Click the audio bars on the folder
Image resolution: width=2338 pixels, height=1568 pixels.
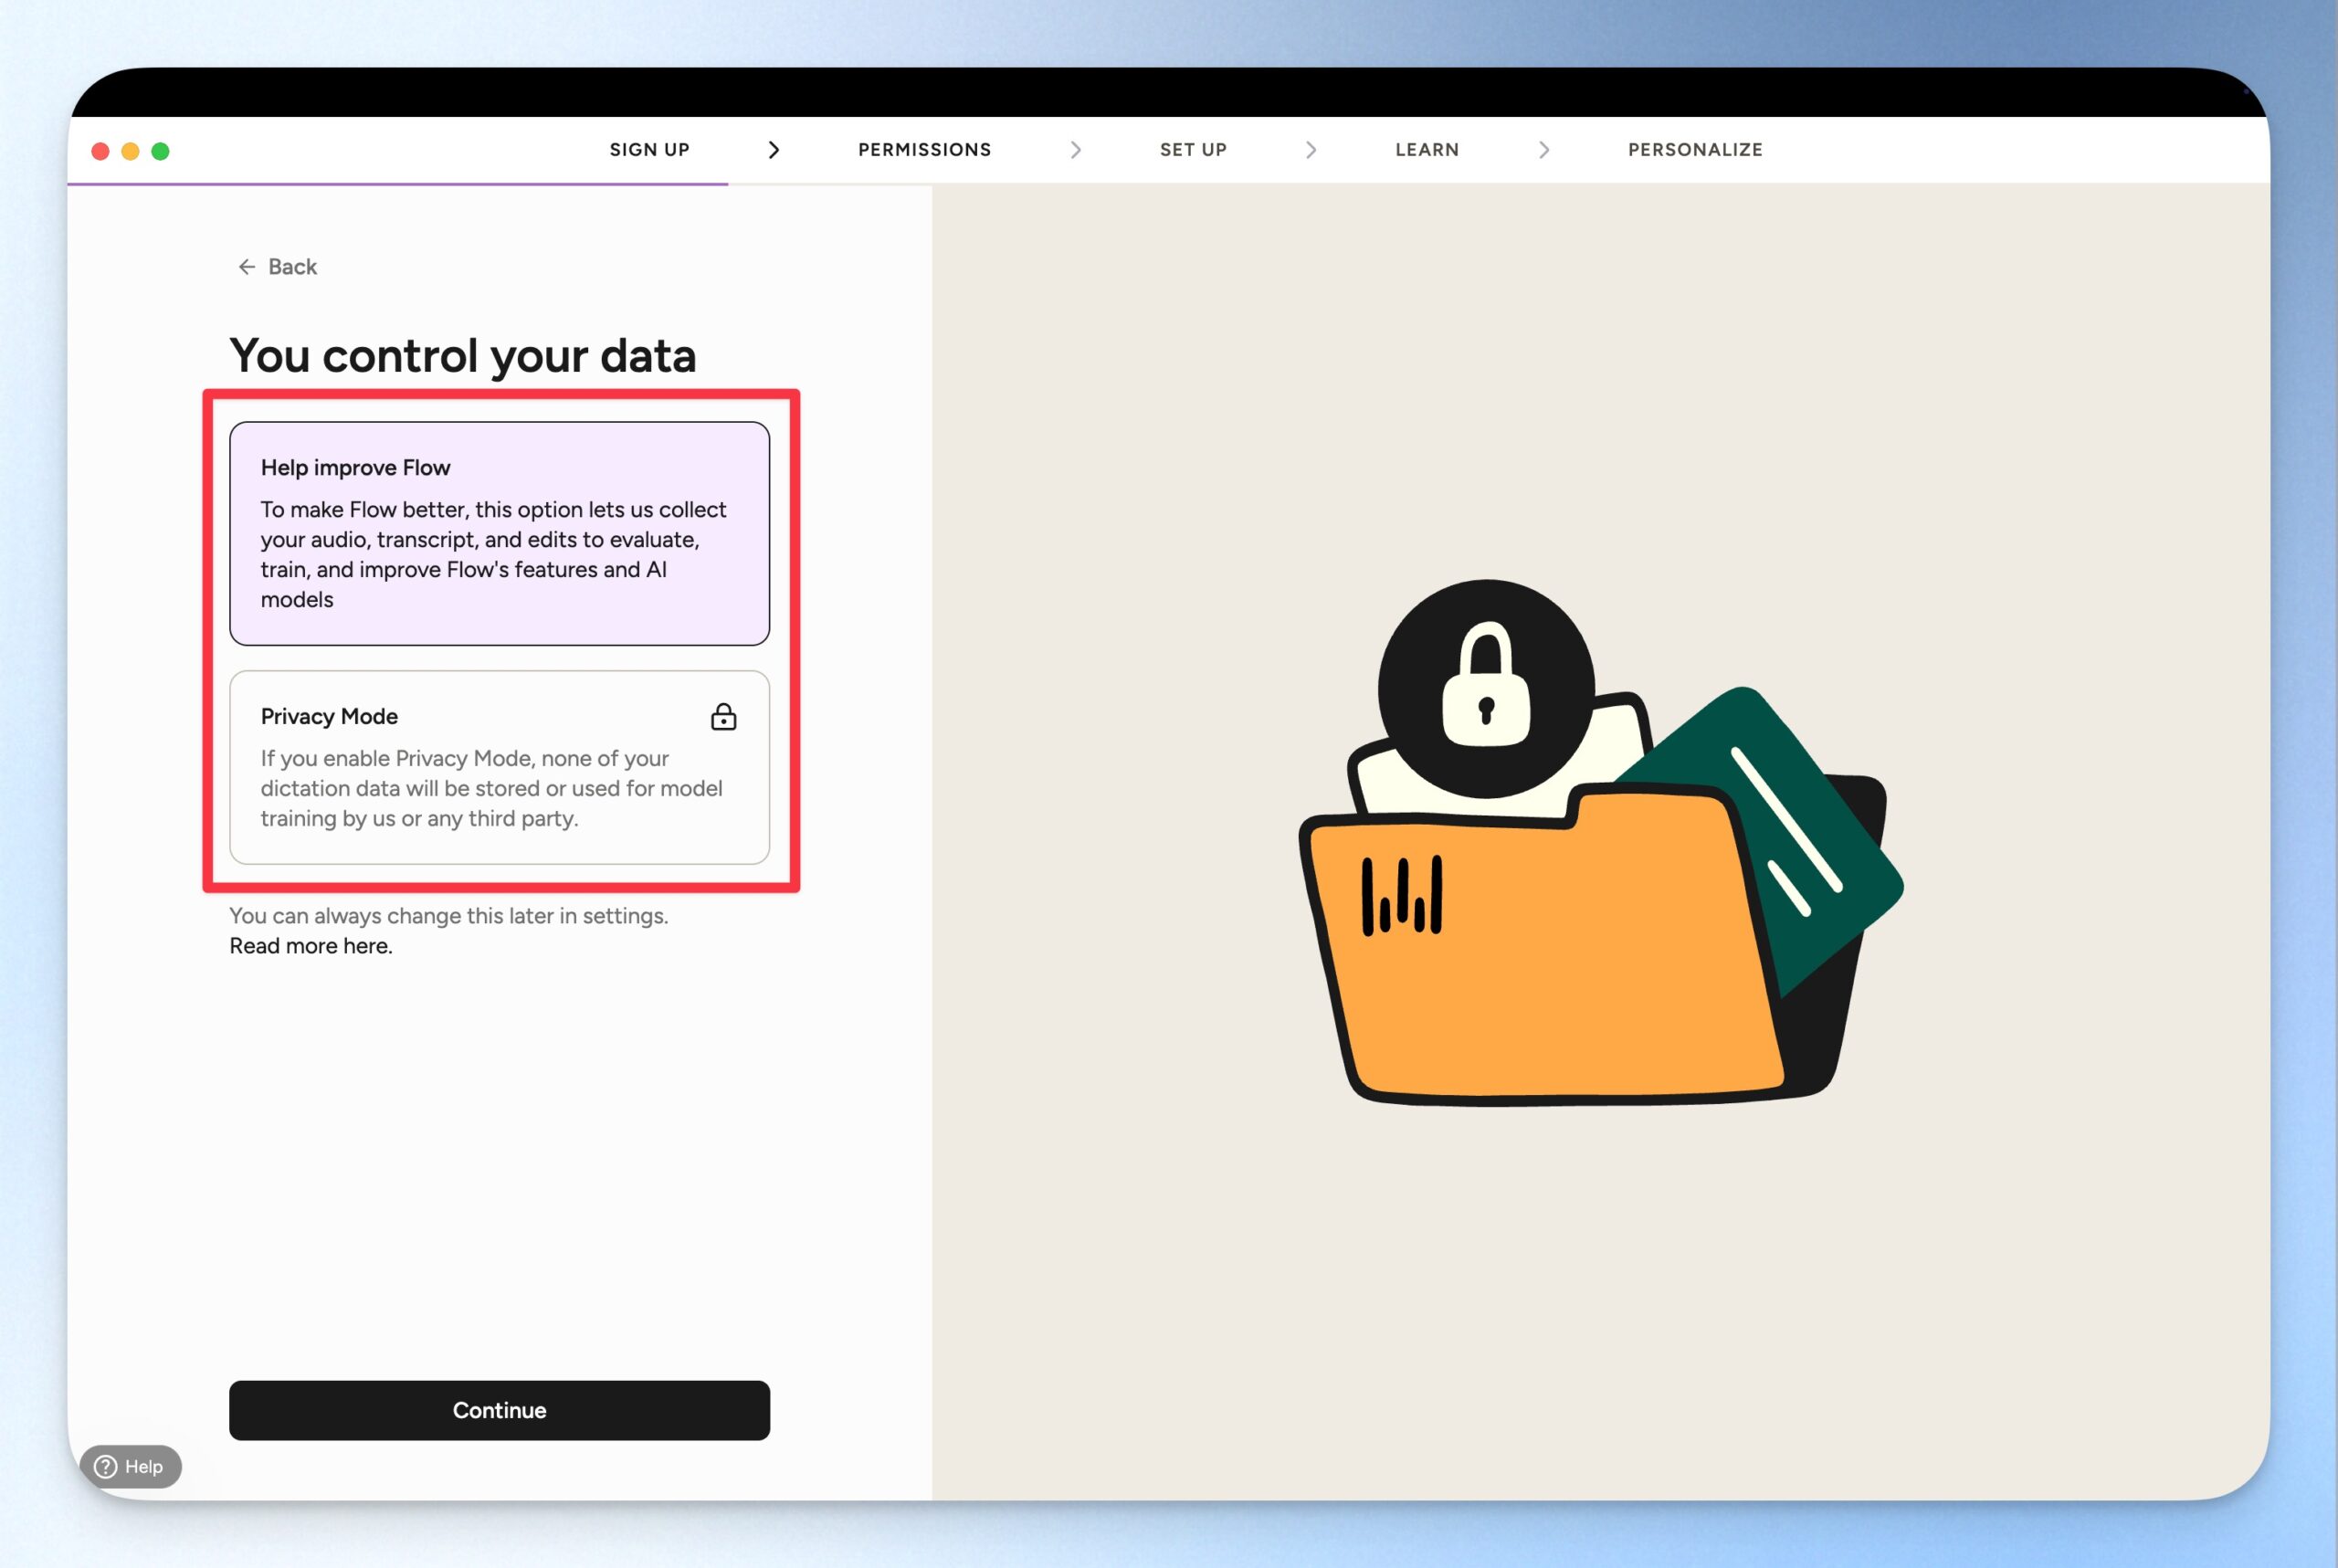point(1402,895)
